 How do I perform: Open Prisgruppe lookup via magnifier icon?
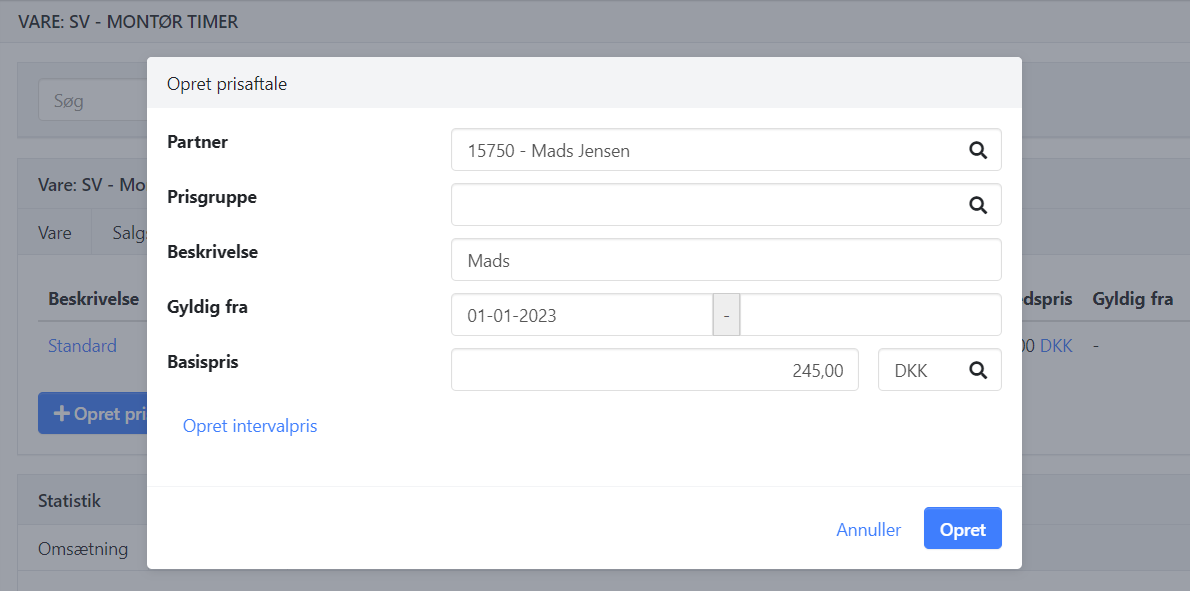977,205
